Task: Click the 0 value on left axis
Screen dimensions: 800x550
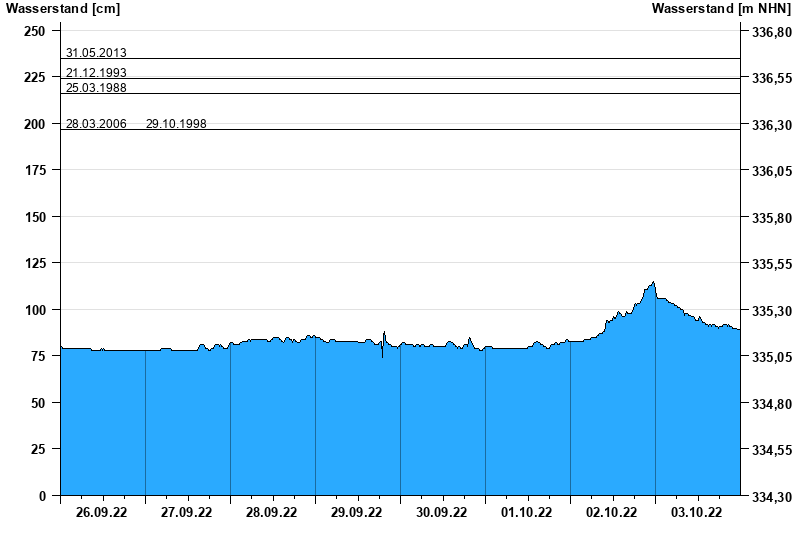Action: tap(42, 496)
